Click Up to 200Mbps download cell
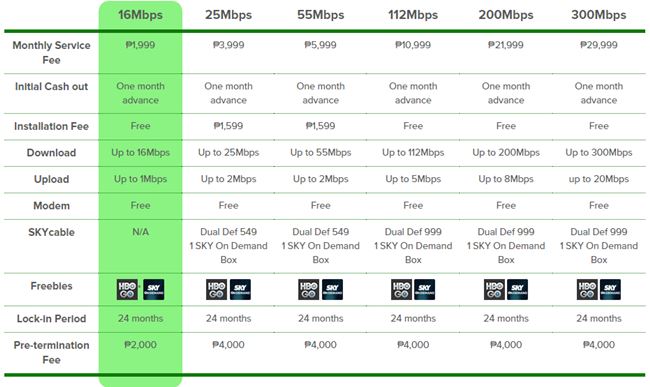The height and width of the screenshot is (387, 650). coord(506,152)
